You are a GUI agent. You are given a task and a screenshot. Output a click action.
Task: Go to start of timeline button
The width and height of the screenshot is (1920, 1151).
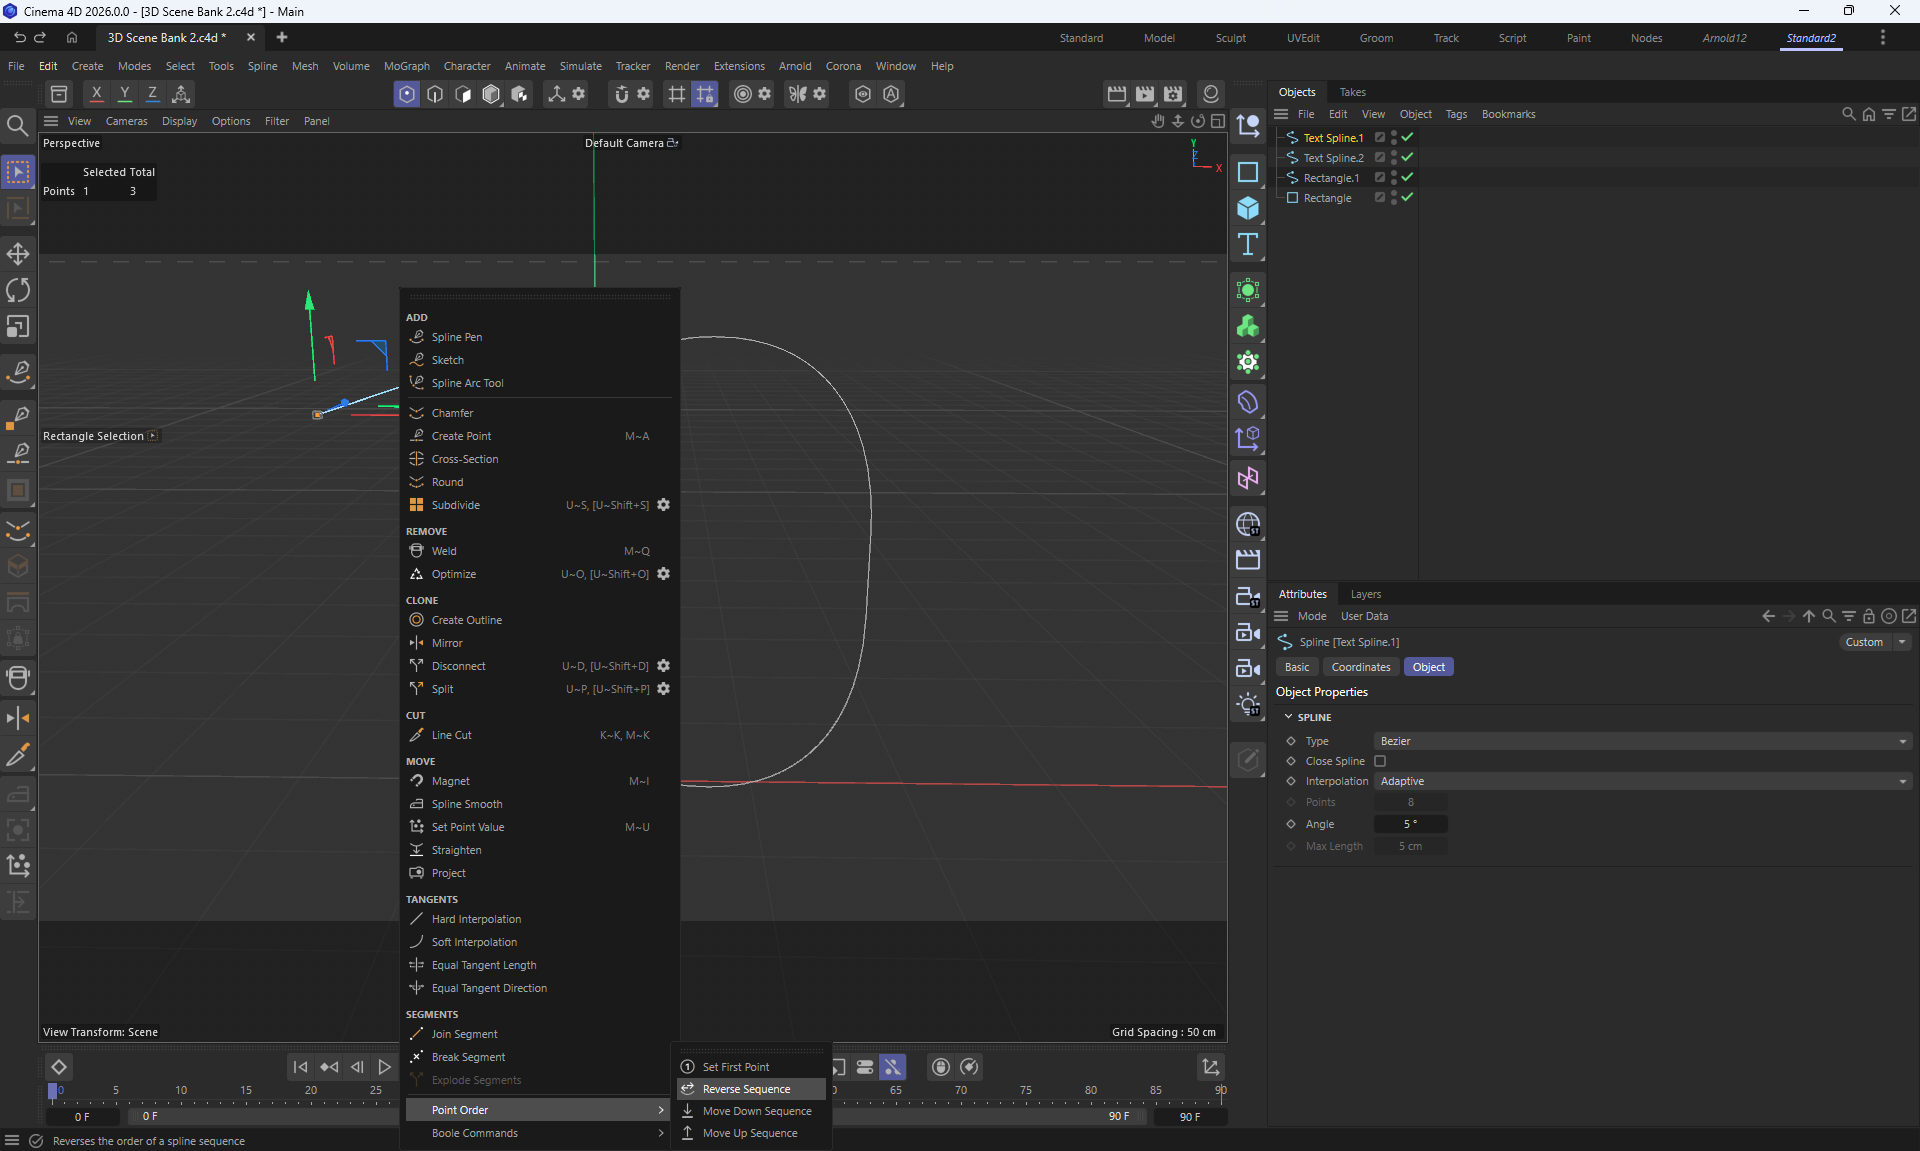coord(300,1067)
